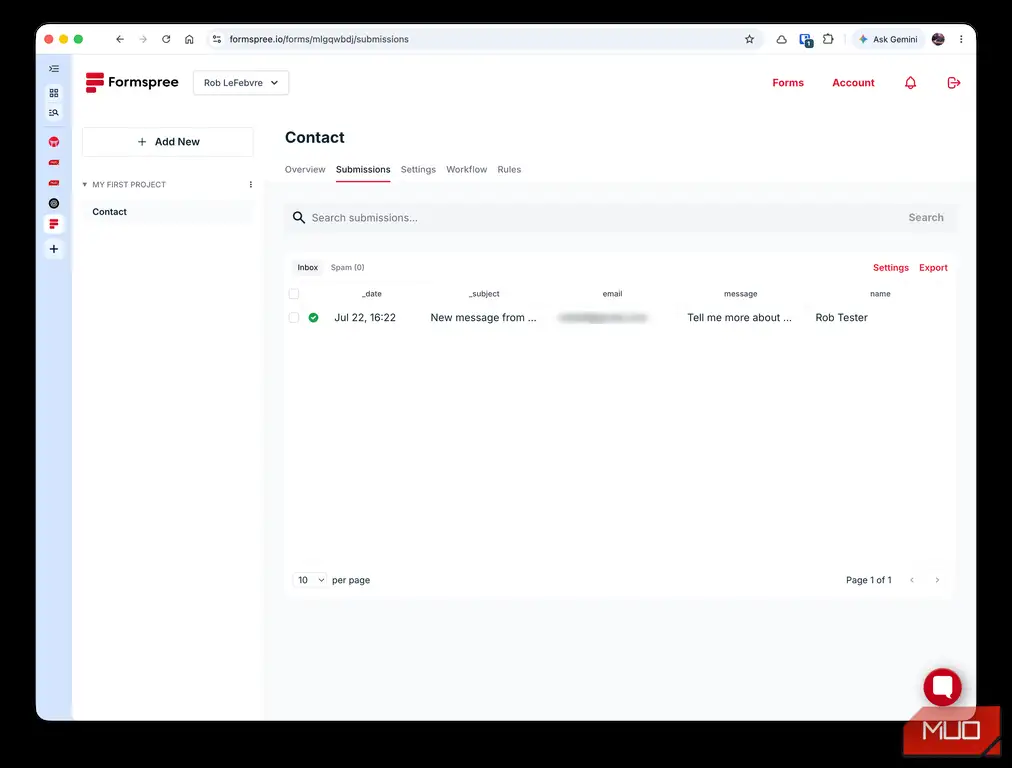Image resolution: width=1012 pixels, height=768 pixels.
Task: Check the Jul 22 submission row checkbox
Action: (x=294, y=318)
